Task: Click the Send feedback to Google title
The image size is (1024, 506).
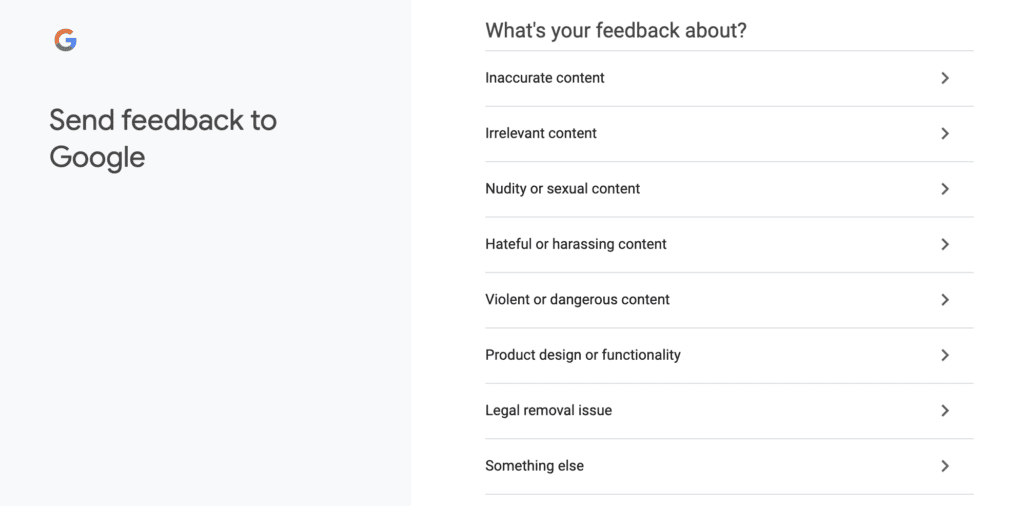Action: coord(163,138)
